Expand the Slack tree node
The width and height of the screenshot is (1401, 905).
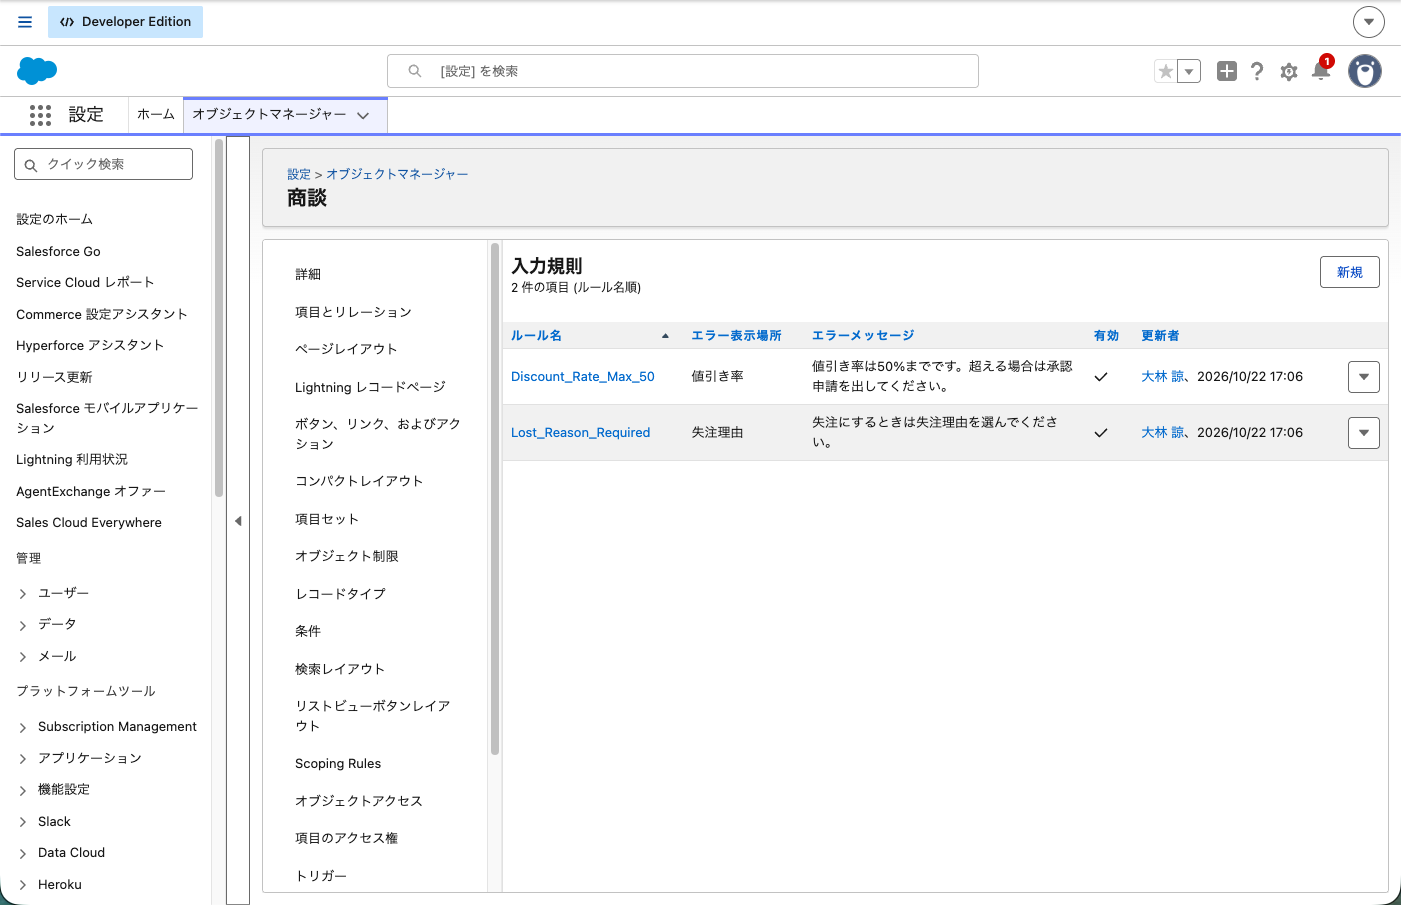coord(23,822)
